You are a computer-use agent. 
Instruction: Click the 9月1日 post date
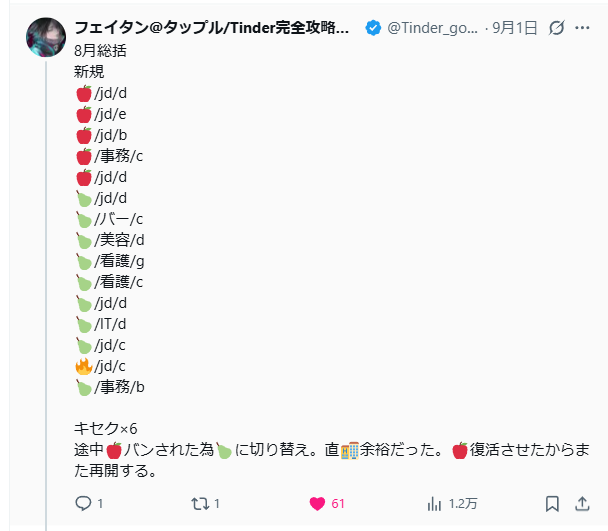click(516, 28)
